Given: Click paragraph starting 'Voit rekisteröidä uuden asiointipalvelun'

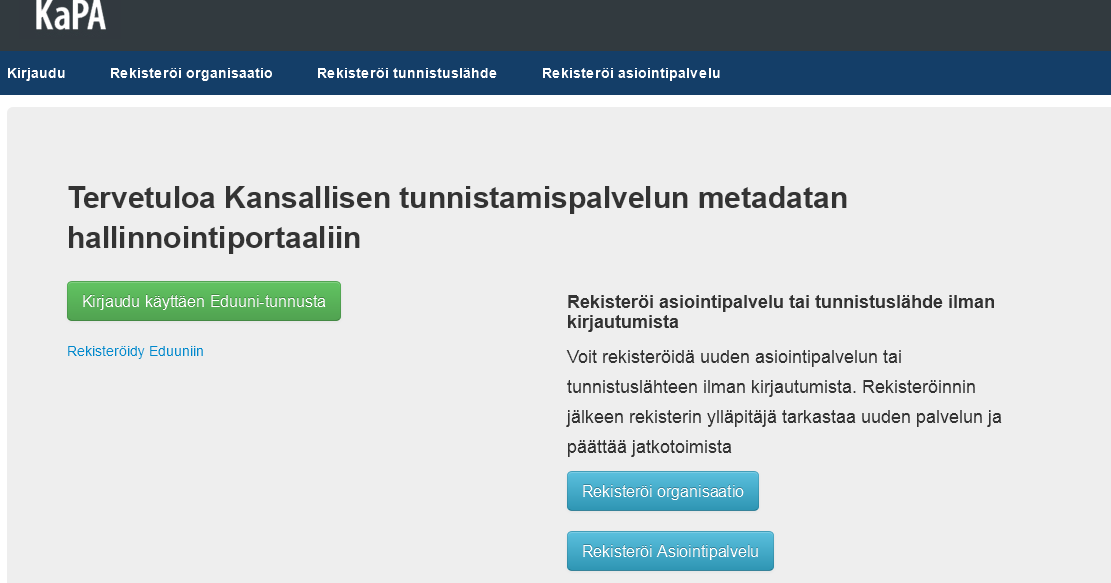Looking at the screenshot, I should pyautogui.click(x=784, y=402).
